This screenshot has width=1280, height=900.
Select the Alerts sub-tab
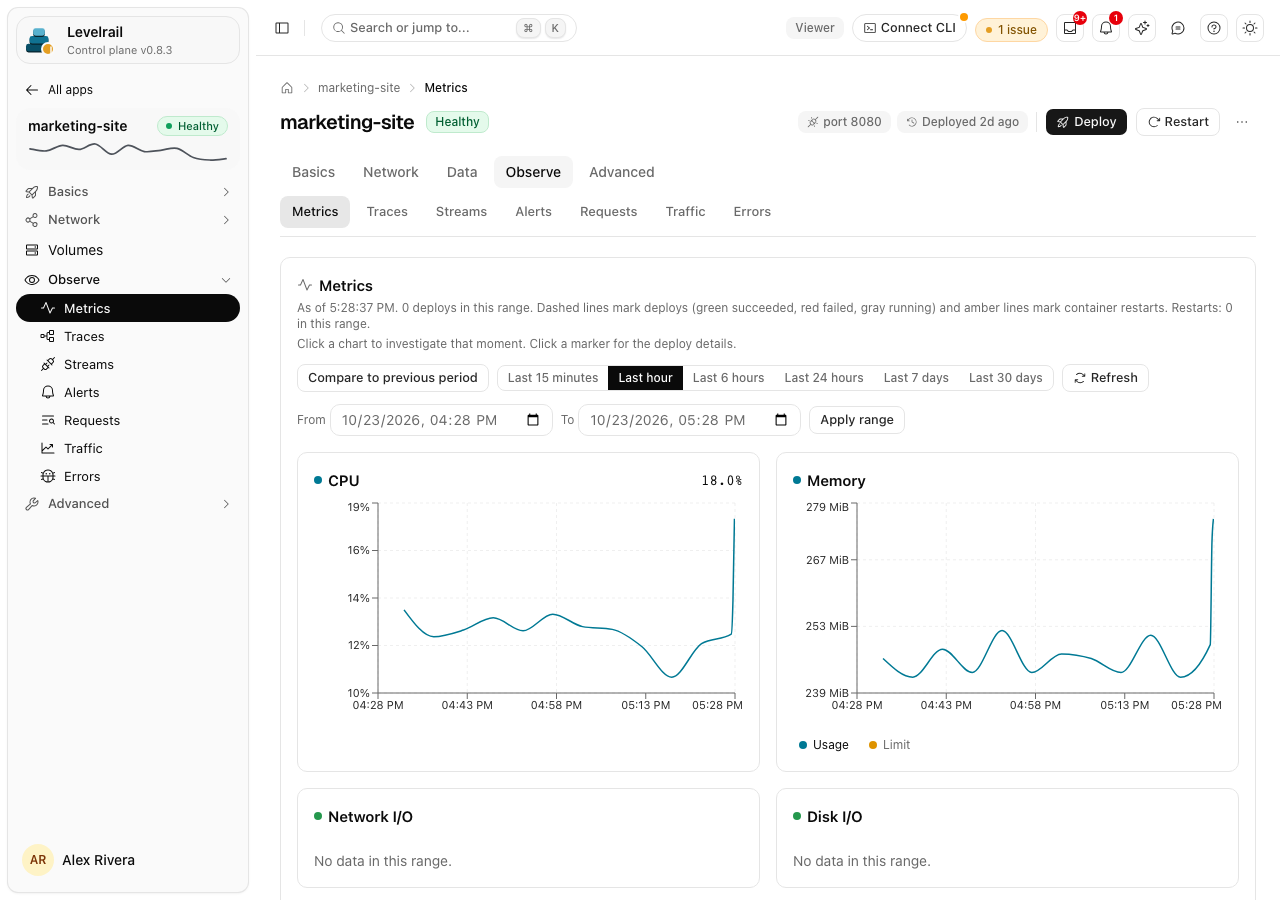tap(534, 212)
